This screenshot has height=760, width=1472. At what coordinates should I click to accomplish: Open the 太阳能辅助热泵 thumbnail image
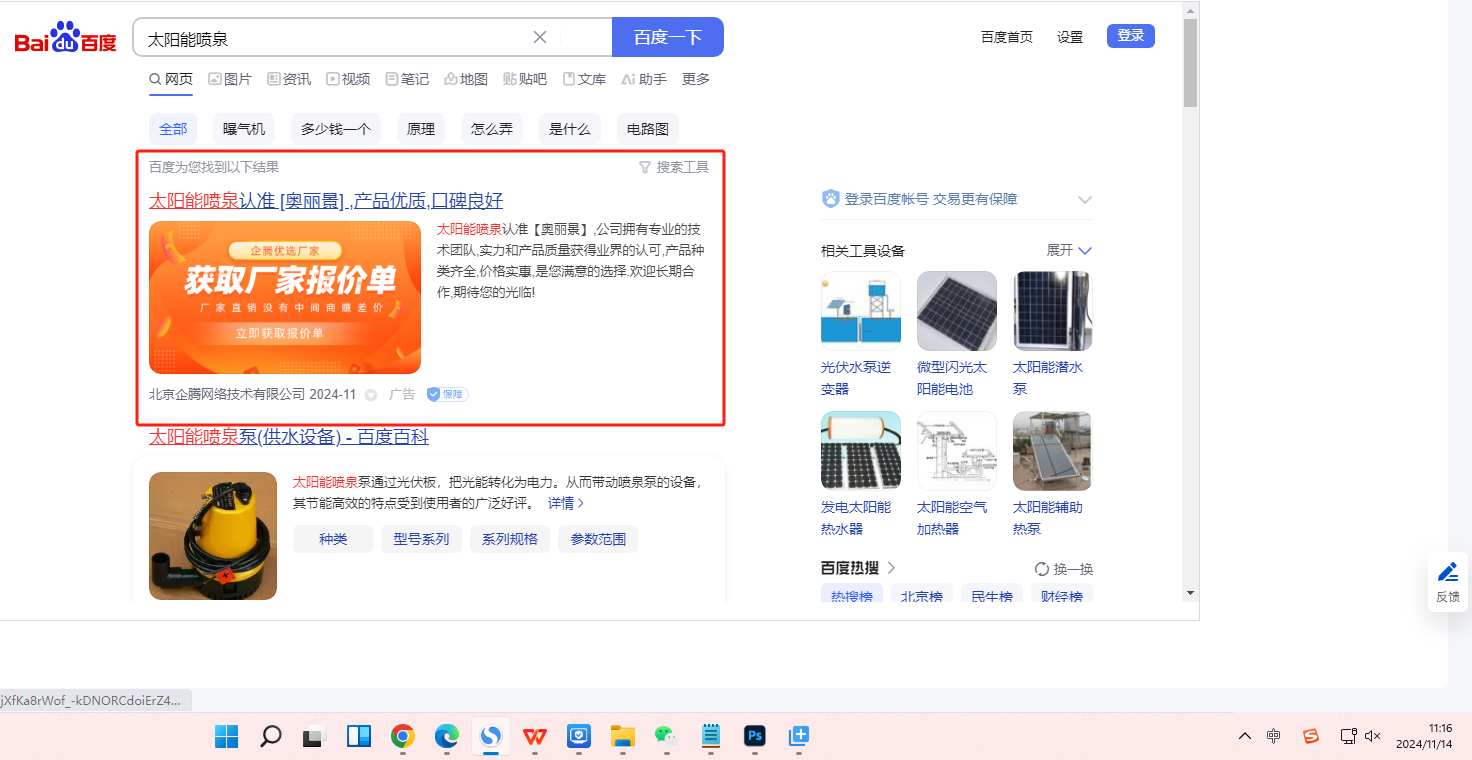click(x=1053, y=451)
